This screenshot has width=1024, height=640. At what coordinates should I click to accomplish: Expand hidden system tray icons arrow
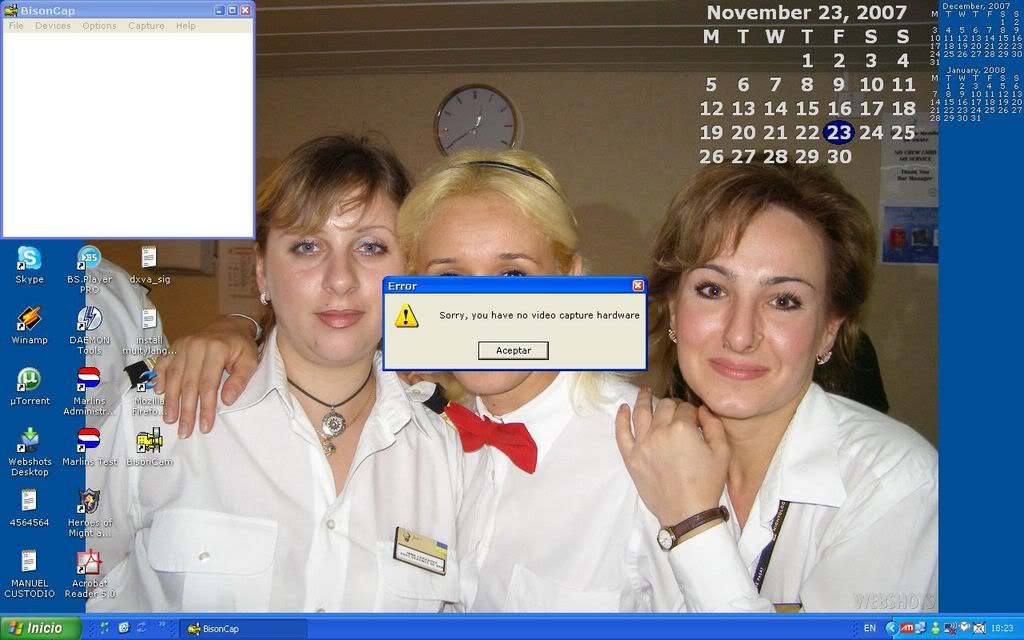[890, 628]
